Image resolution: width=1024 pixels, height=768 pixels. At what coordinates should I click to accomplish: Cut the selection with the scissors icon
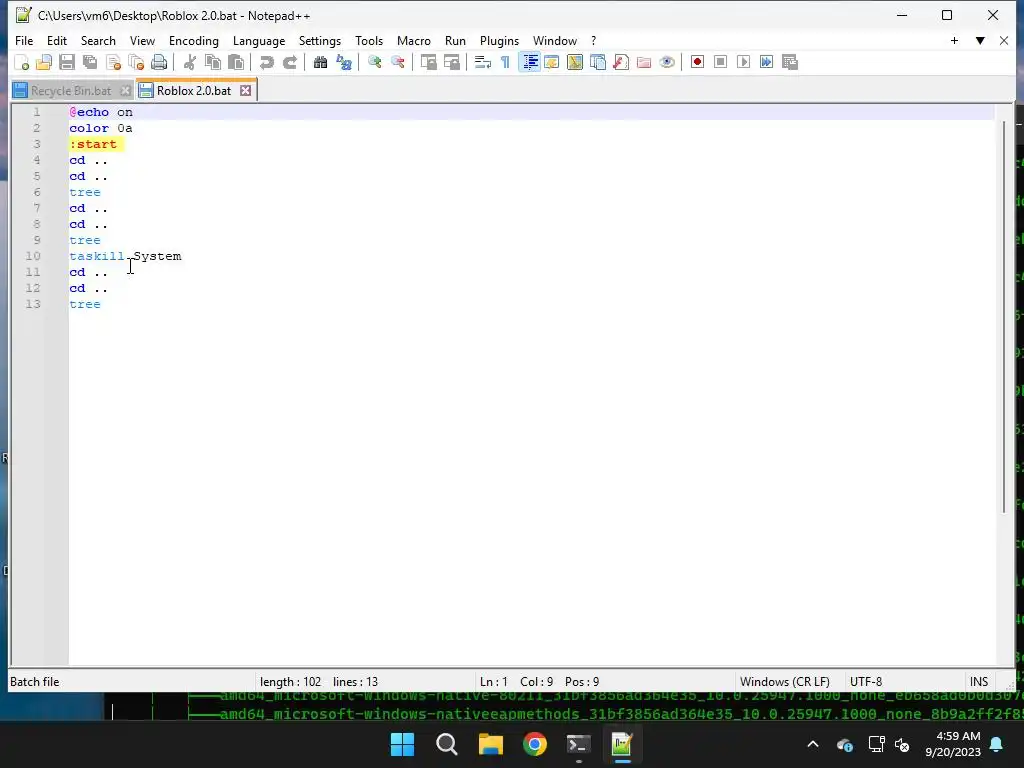pyautogui.click(x=190, y=62)
